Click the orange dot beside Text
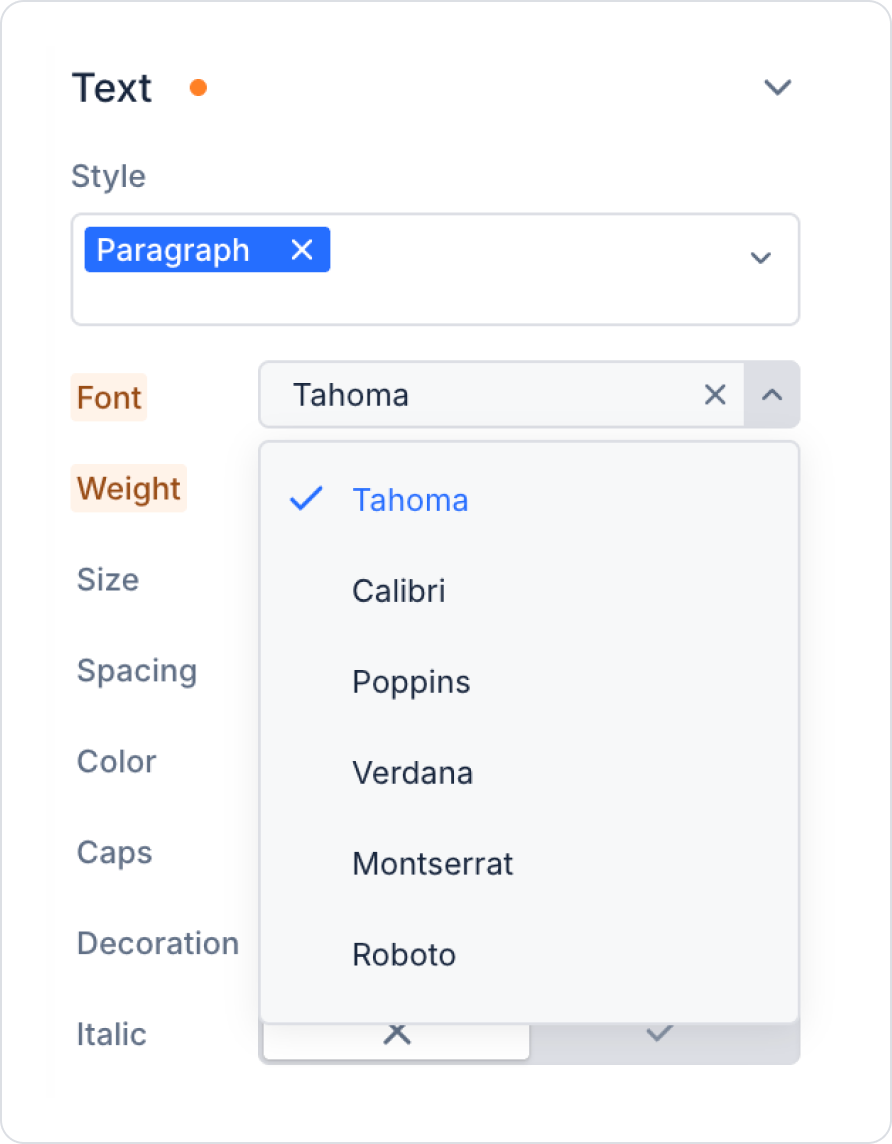892x1144 pixels. tap(198, 88)
